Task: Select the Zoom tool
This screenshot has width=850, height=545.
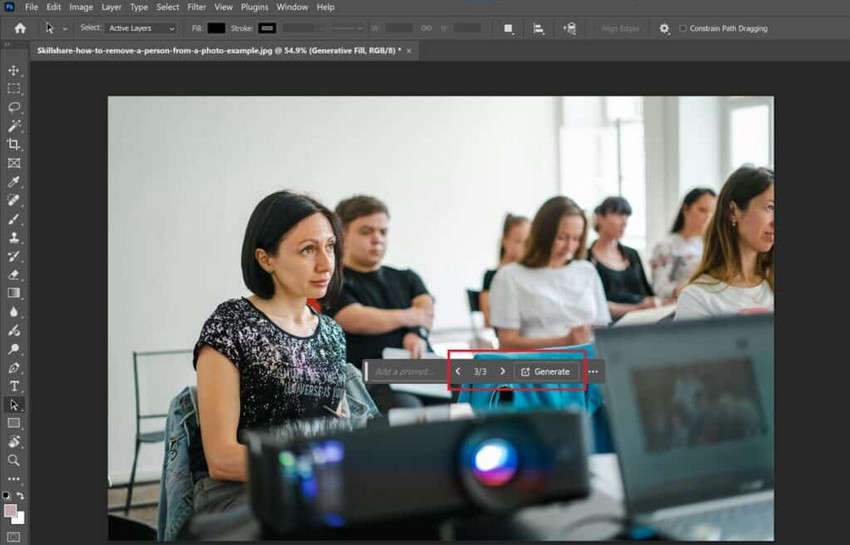Action: point(14,460)
